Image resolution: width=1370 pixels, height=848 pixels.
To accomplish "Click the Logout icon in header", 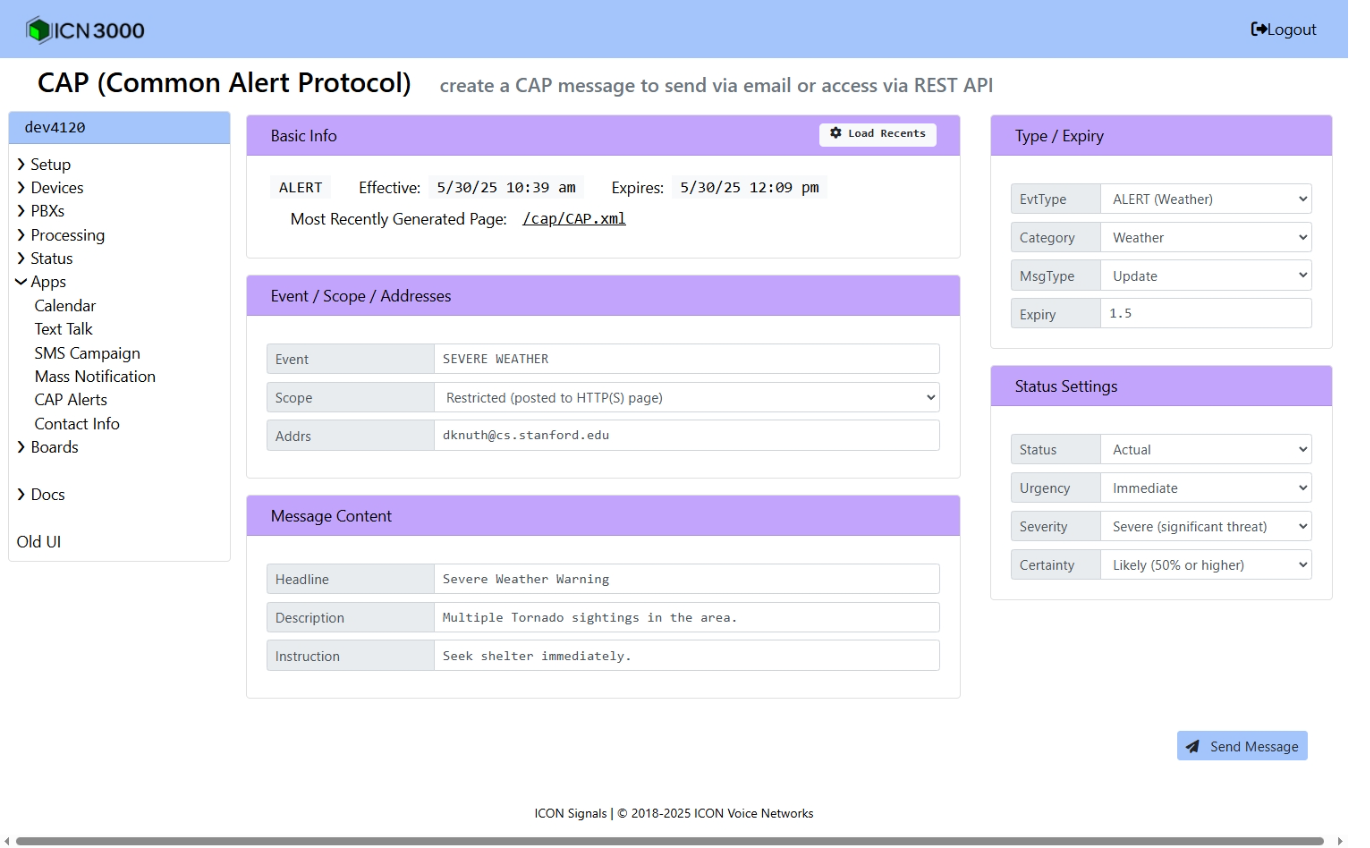I will coord(1259,30).
